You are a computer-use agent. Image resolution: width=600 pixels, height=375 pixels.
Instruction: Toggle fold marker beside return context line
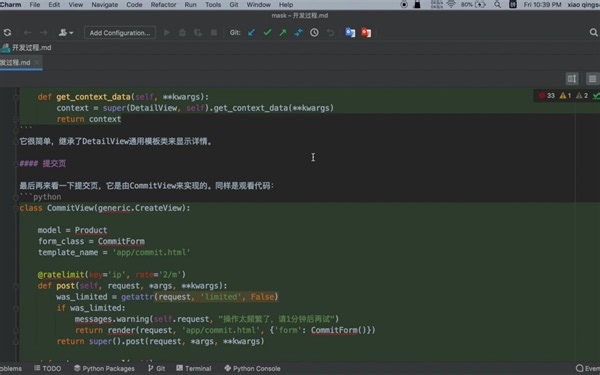coord(16,119)
